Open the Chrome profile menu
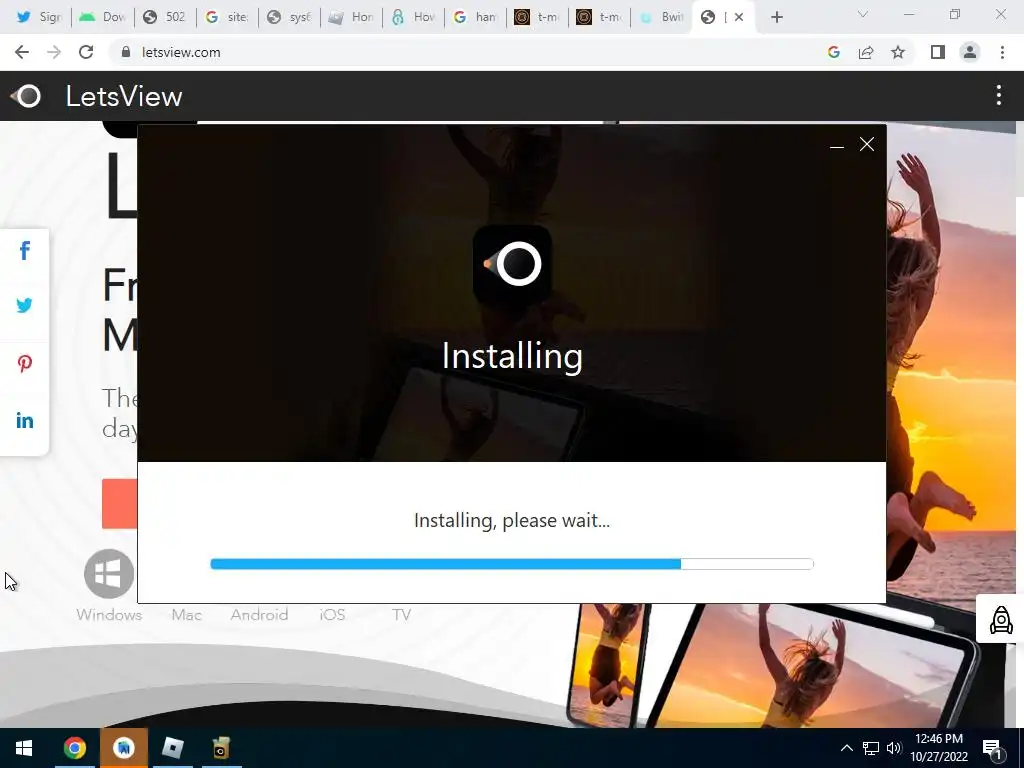 (x=970, y=52)
